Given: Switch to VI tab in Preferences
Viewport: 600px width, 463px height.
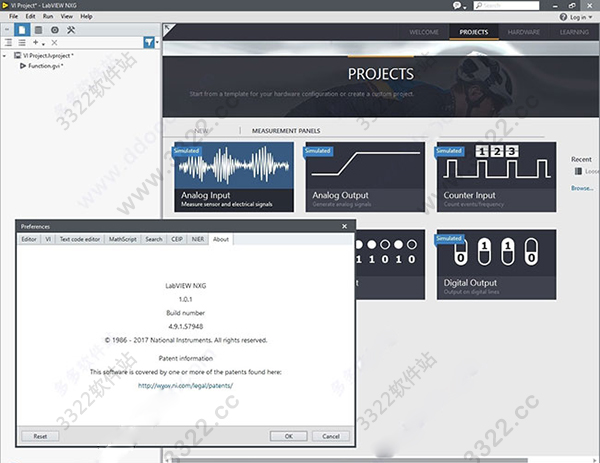Looking at the screenshot, I should pyautogui.click(x=48, y=239).
